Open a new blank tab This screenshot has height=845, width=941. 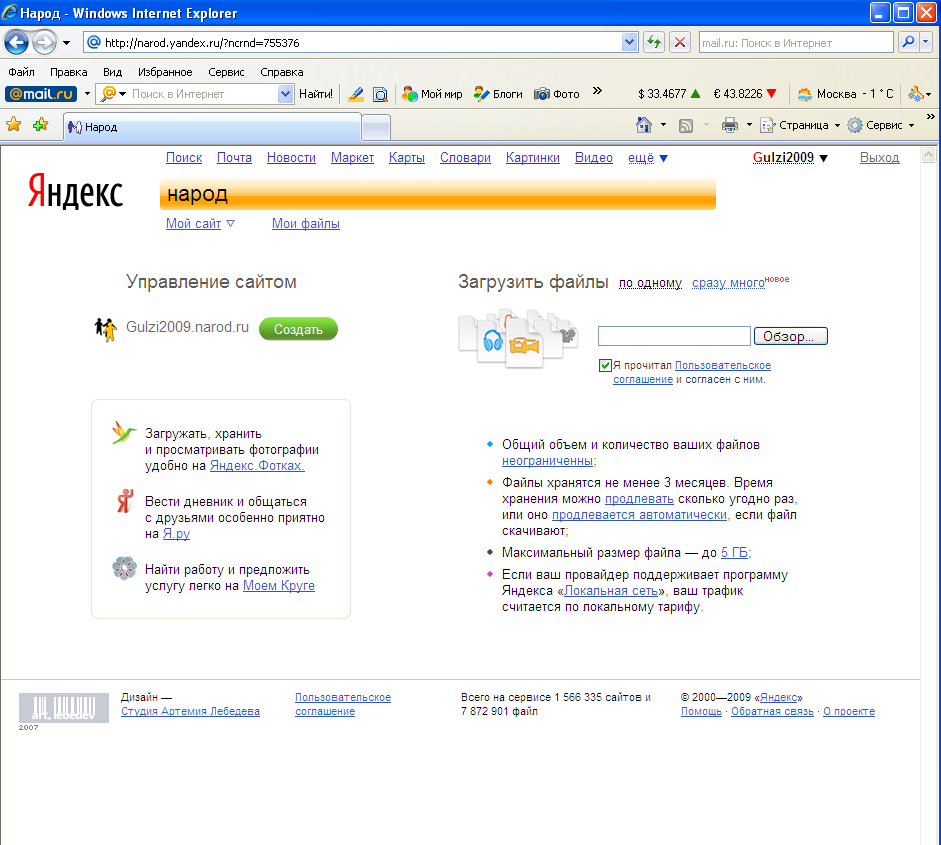(x=376, y=127)
